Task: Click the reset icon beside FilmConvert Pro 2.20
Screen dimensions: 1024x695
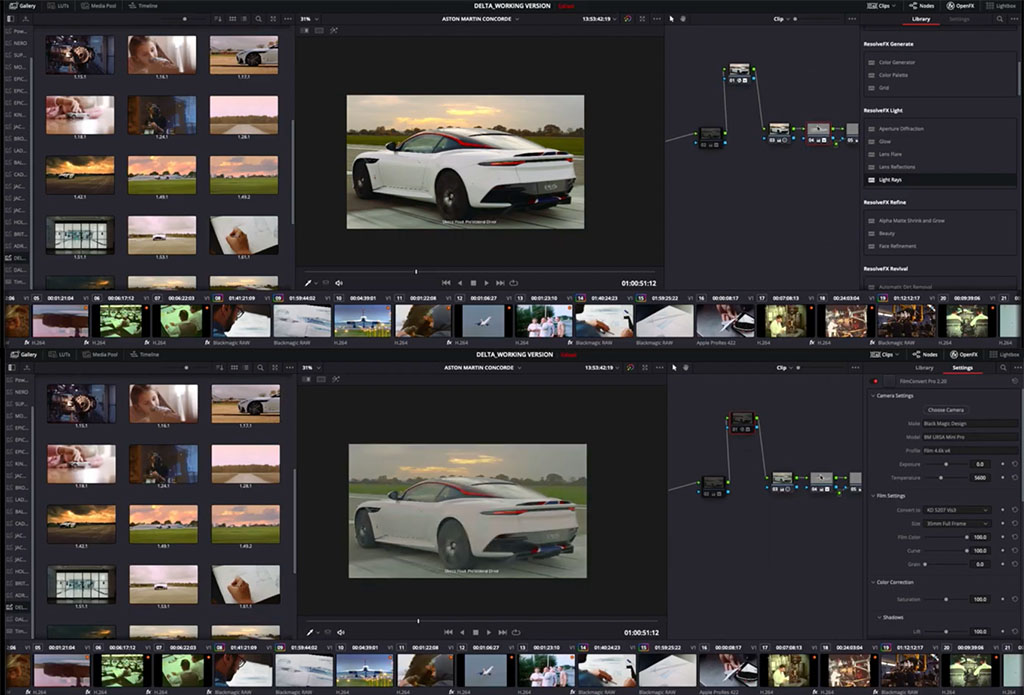Action: pos(1015,381)
